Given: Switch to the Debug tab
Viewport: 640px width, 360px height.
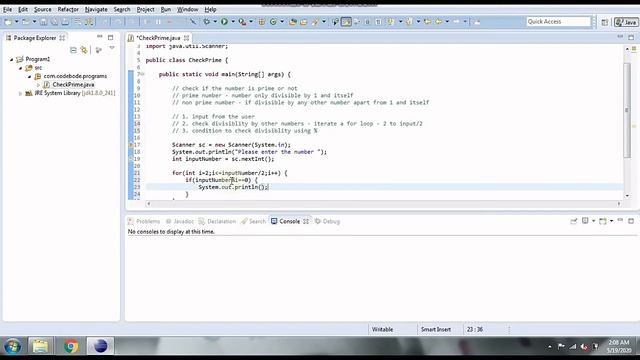Looking at the screenshot, I should point(327,221).
